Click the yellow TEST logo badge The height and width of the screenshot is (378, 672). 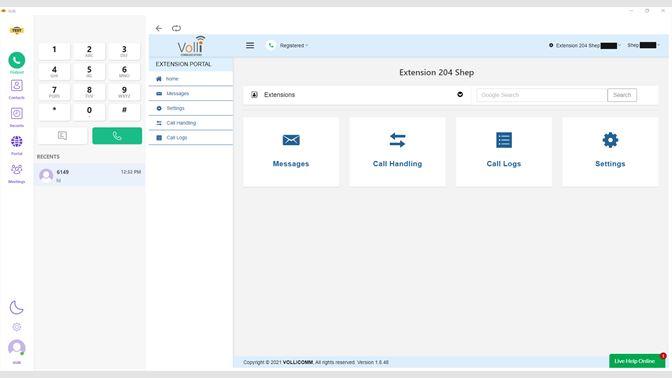click(17, 30)
